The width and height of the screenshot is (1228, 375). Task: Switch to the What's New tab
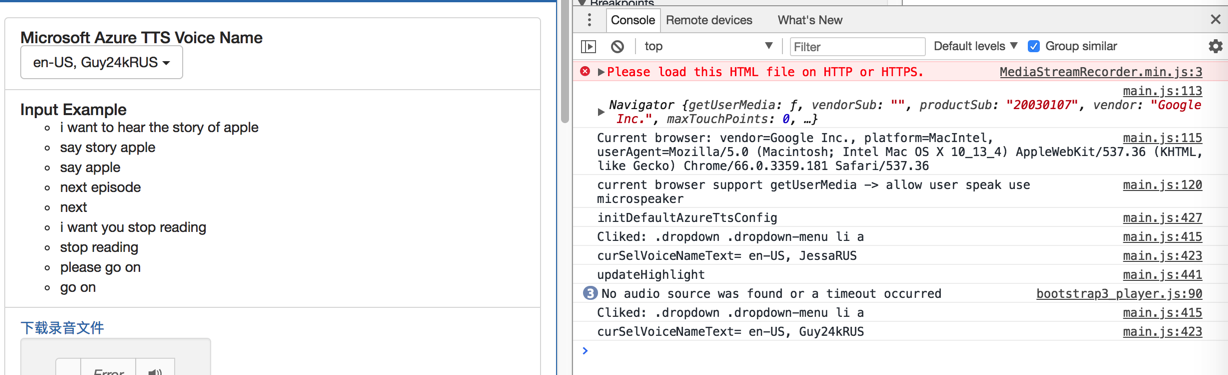pos(810,20)
